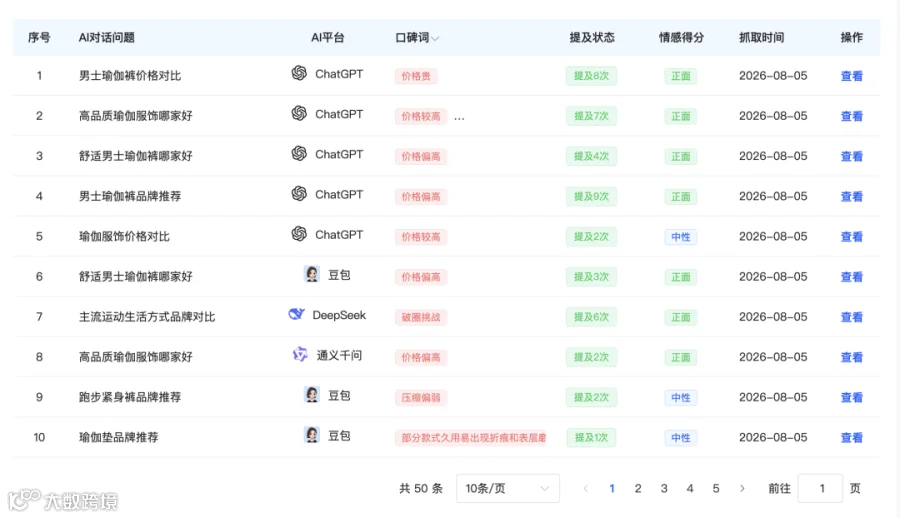Click the 提及3次 status badge

pos(591,277)
